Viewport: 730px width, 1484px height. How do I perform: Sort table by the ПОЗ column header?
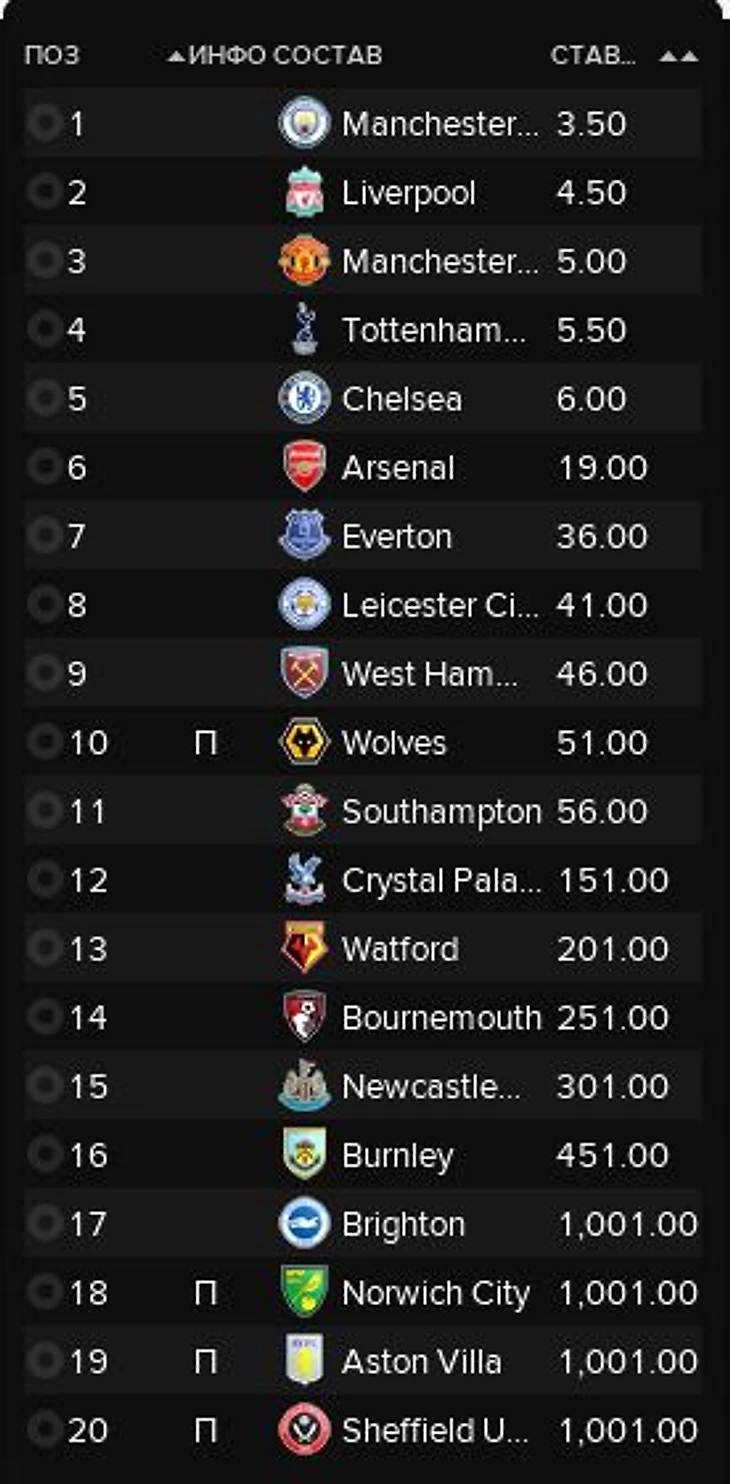click(51, 55)
